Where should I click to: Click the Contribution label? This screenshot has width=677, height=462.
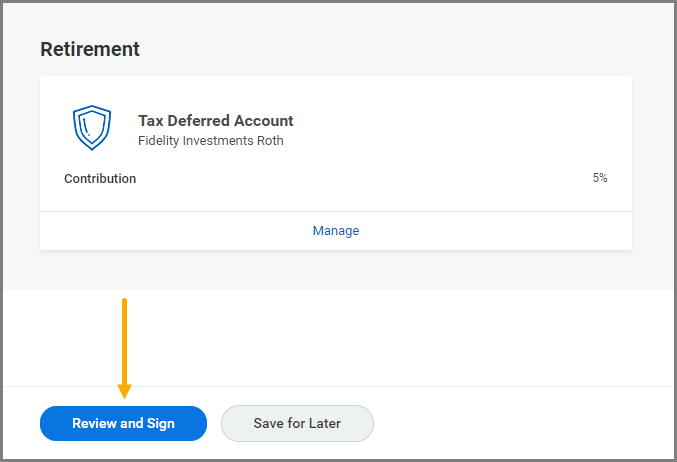100,179
